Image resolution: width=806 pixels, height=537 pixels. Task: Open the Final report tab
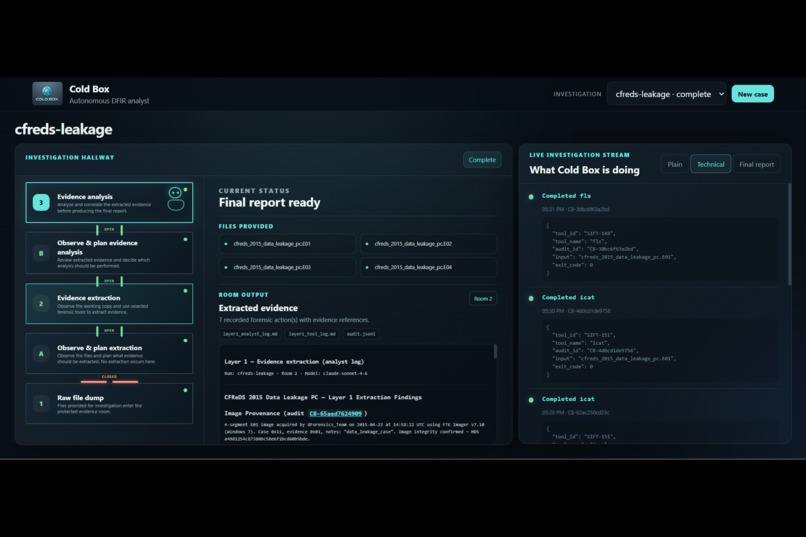coord(757,164)
